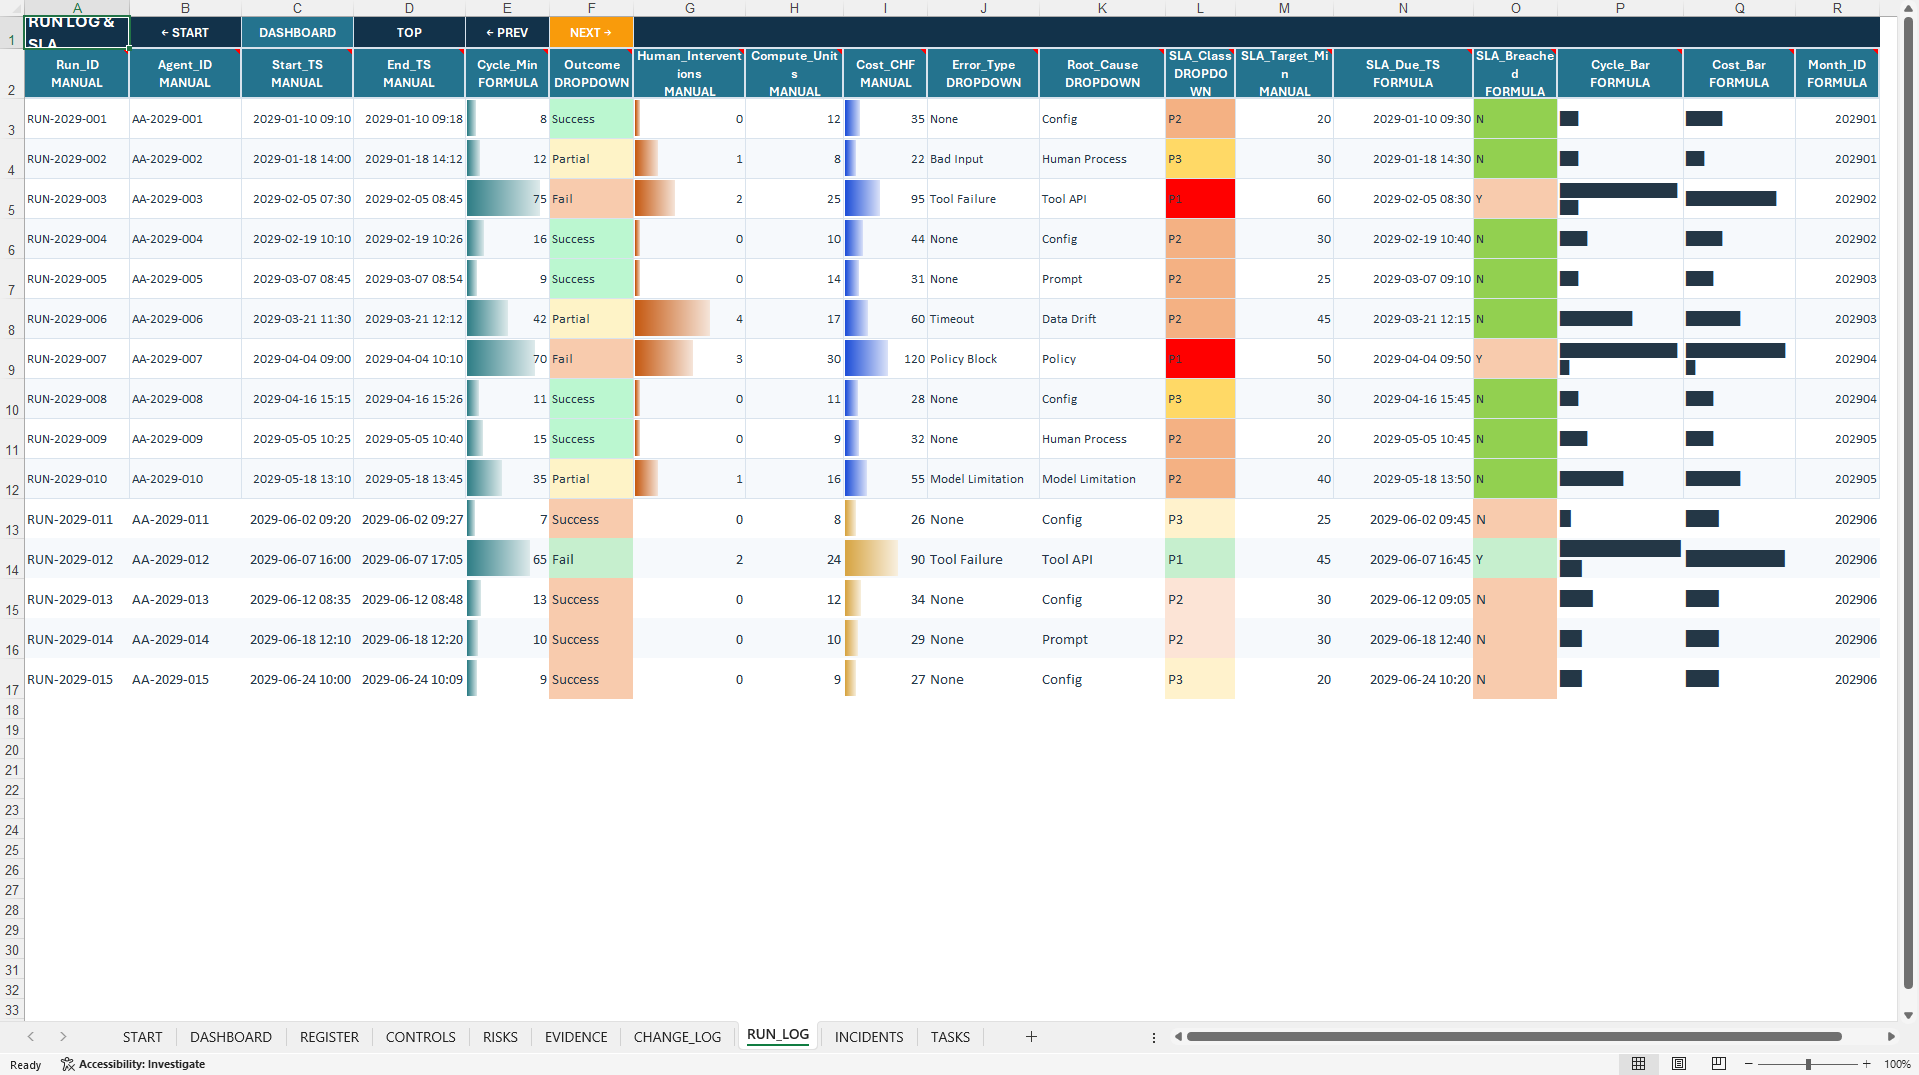Click the ← PREV navigation button

pyautogui.click(x=507, y=32)
